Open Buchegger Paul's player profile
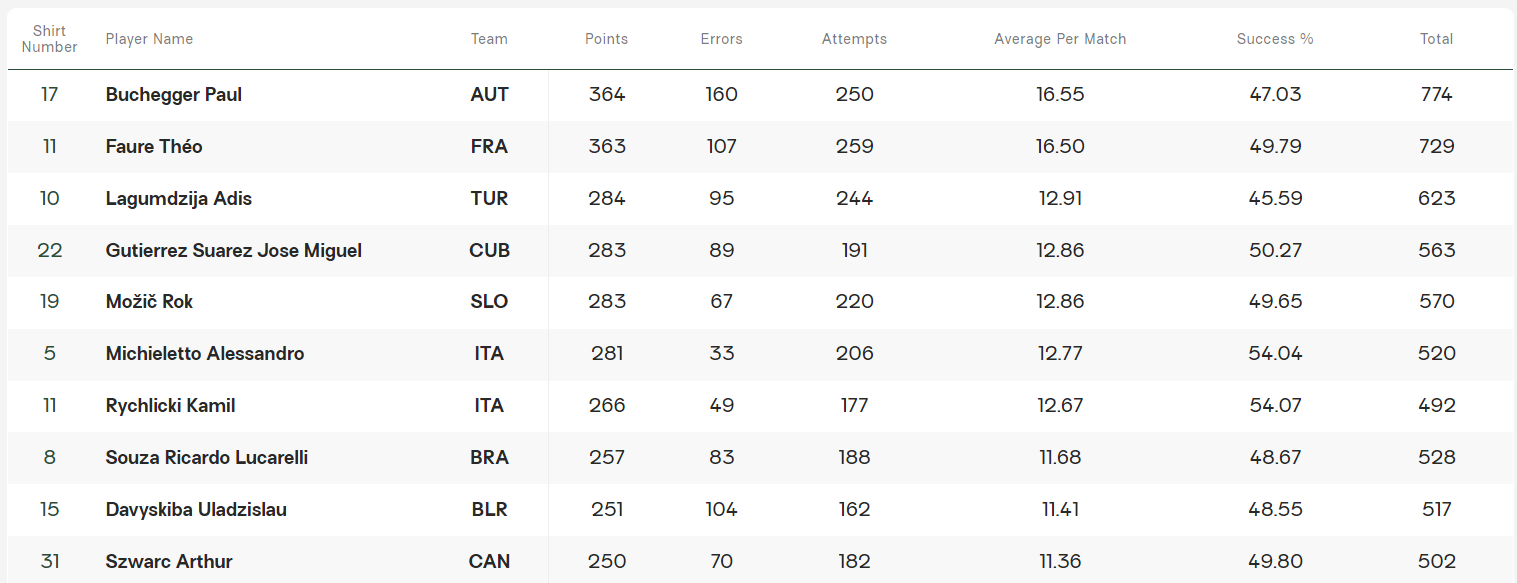 (174, 95)
